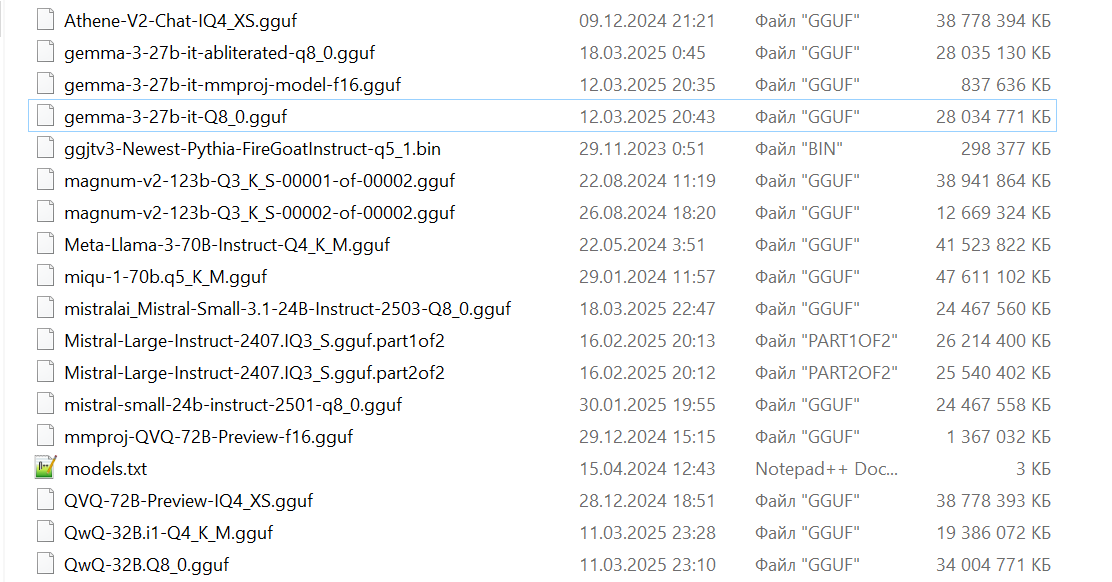This screenshot has width=1112, height=582.
Task: Click the 47 611 102 КБ size cell
Action: pos(993,276)
